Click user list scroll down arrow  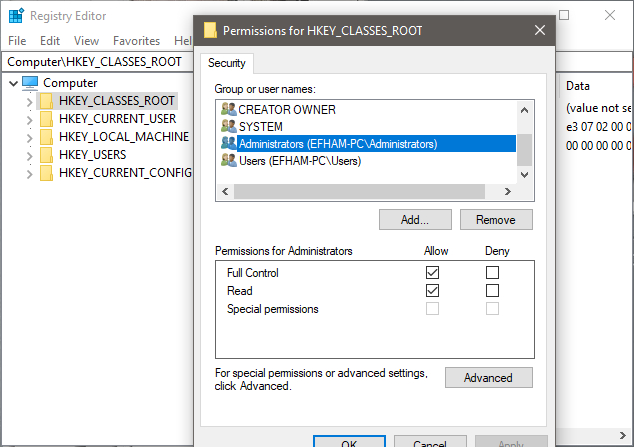point(524,175)
